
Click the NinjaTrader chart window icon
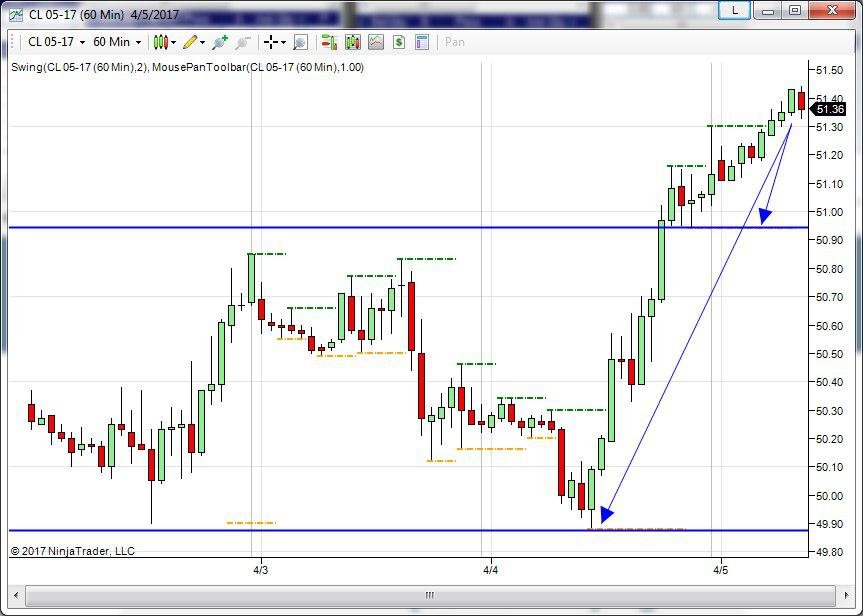[x=15, y=12]
